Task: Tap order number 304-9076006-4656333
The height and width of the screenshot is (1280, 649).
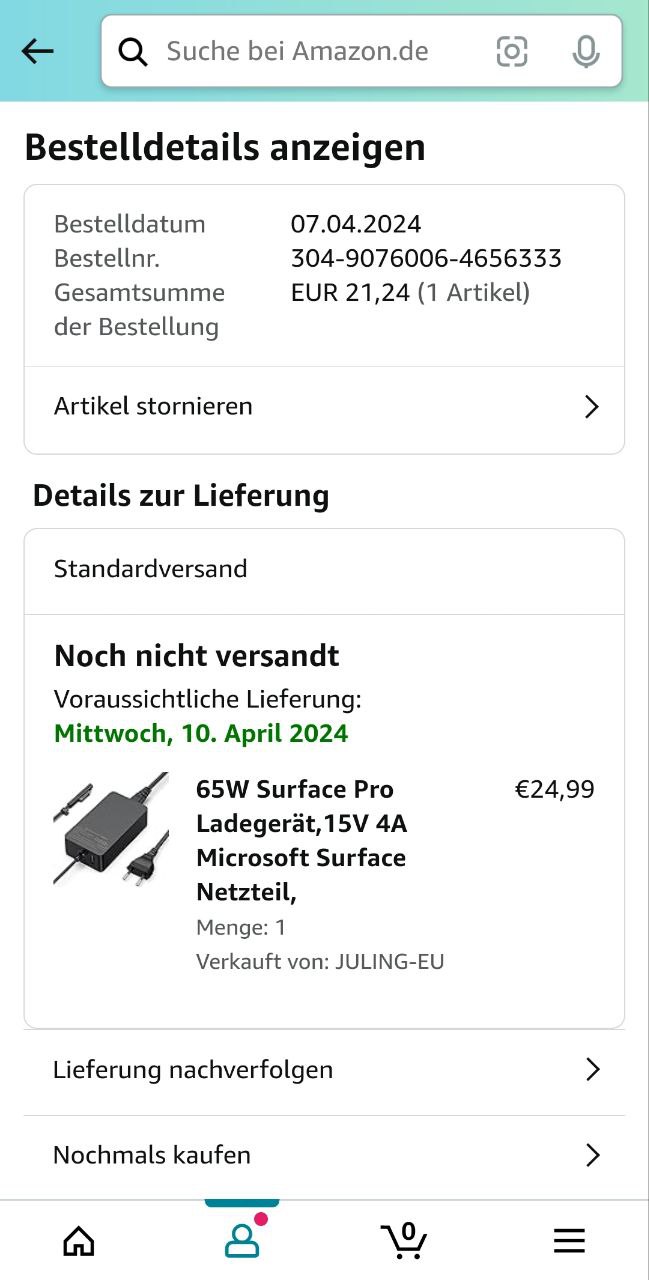Action: [x=426, y=259]
